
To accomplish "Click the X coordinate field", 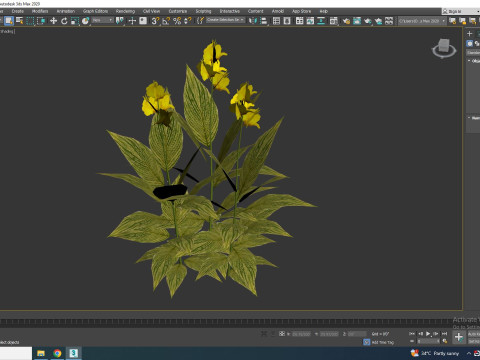I will click(301, 334).
